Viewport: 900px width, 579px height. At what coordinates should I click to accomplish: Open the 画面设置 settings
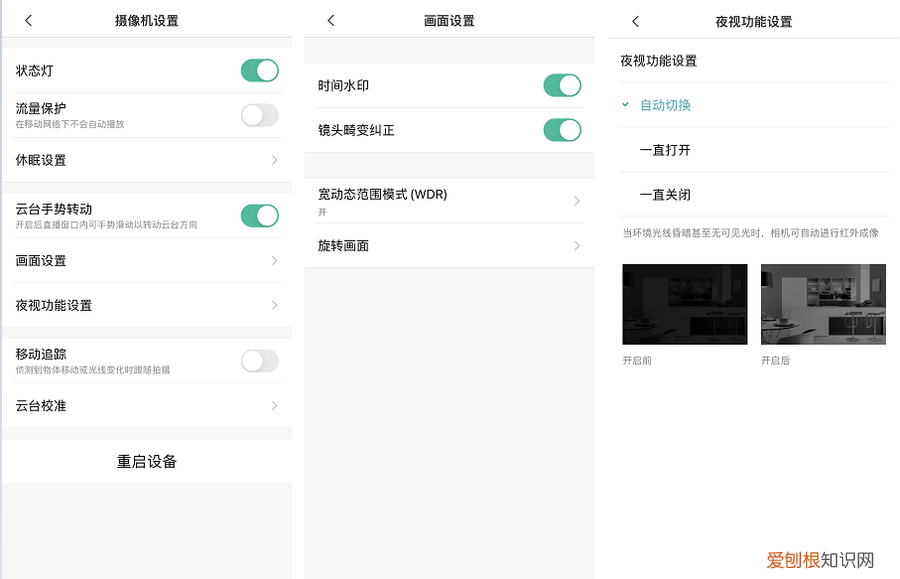click(x=148, y=260)
